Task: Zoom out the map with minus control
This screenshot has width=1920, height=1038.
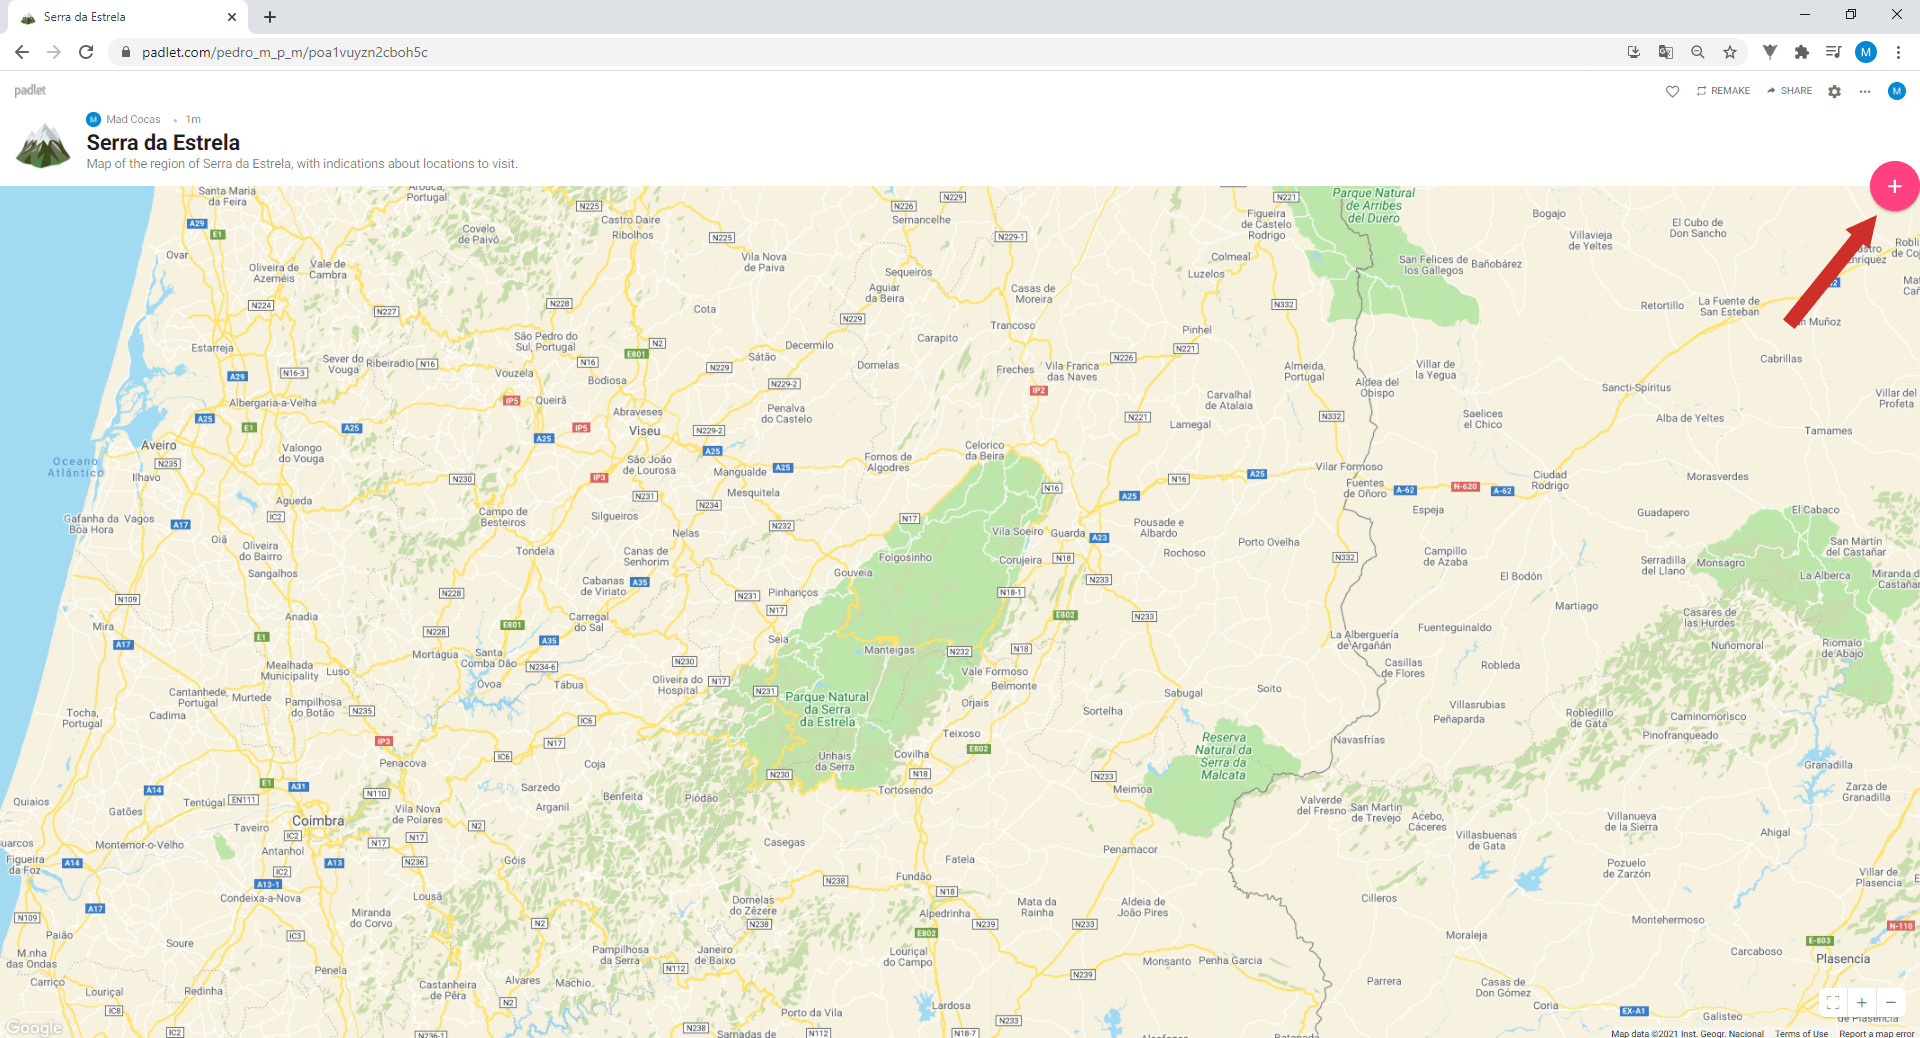Action: (x=1891, y=1002)
